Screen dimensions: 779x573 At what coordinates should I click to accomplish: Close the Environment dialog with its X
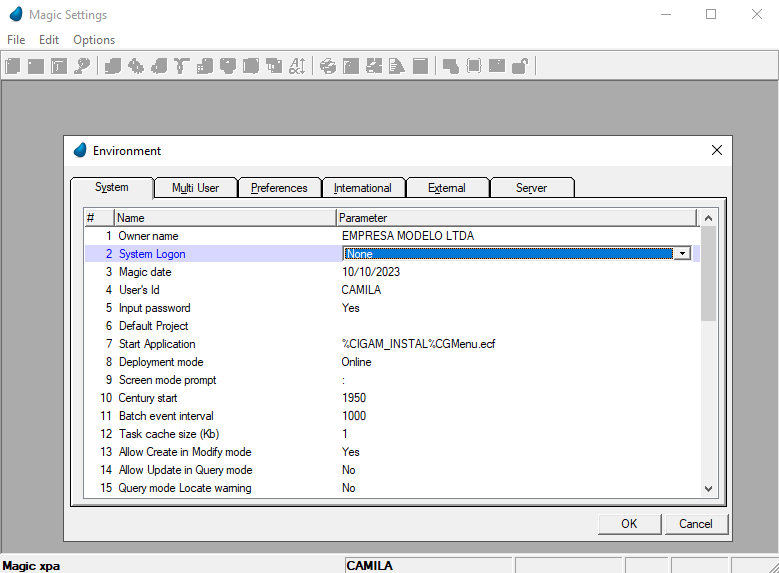(x=716, y=150)
